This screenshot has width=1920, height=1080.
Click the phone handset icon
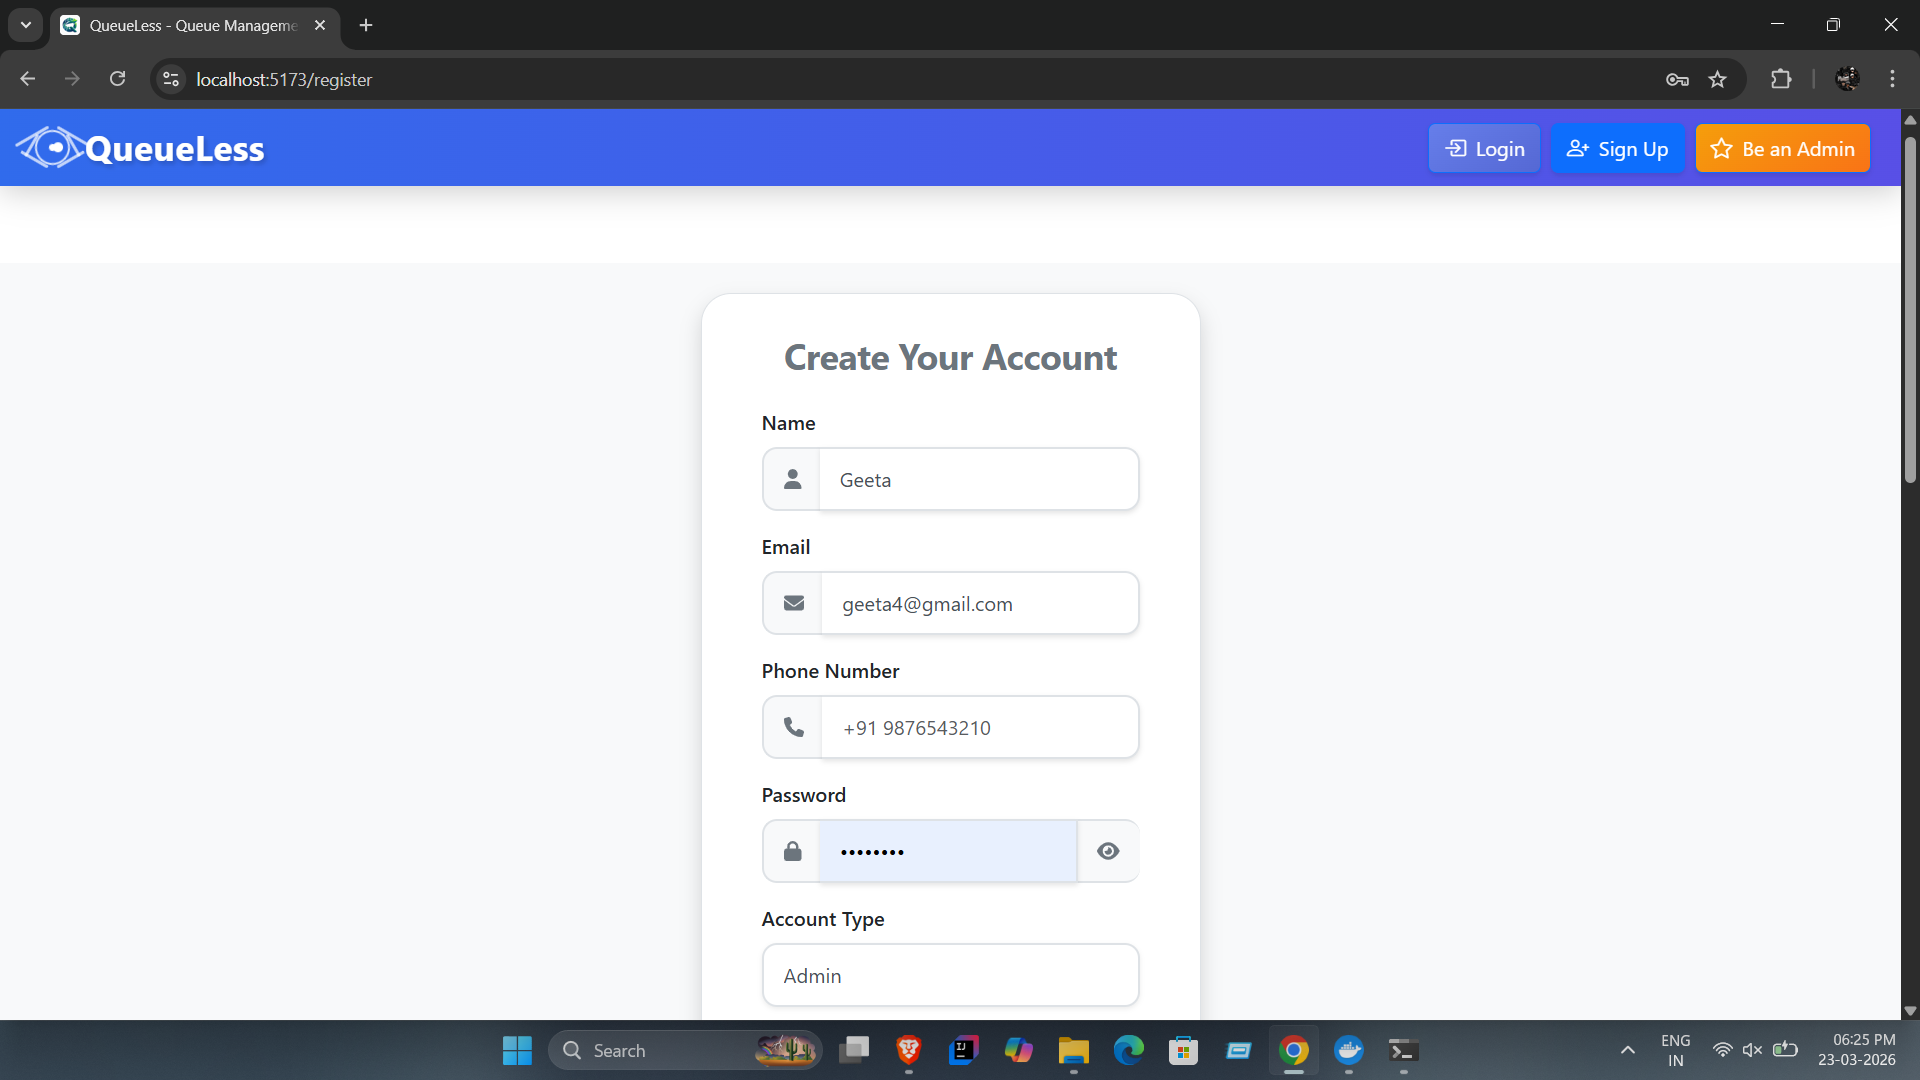pos(794,727)
